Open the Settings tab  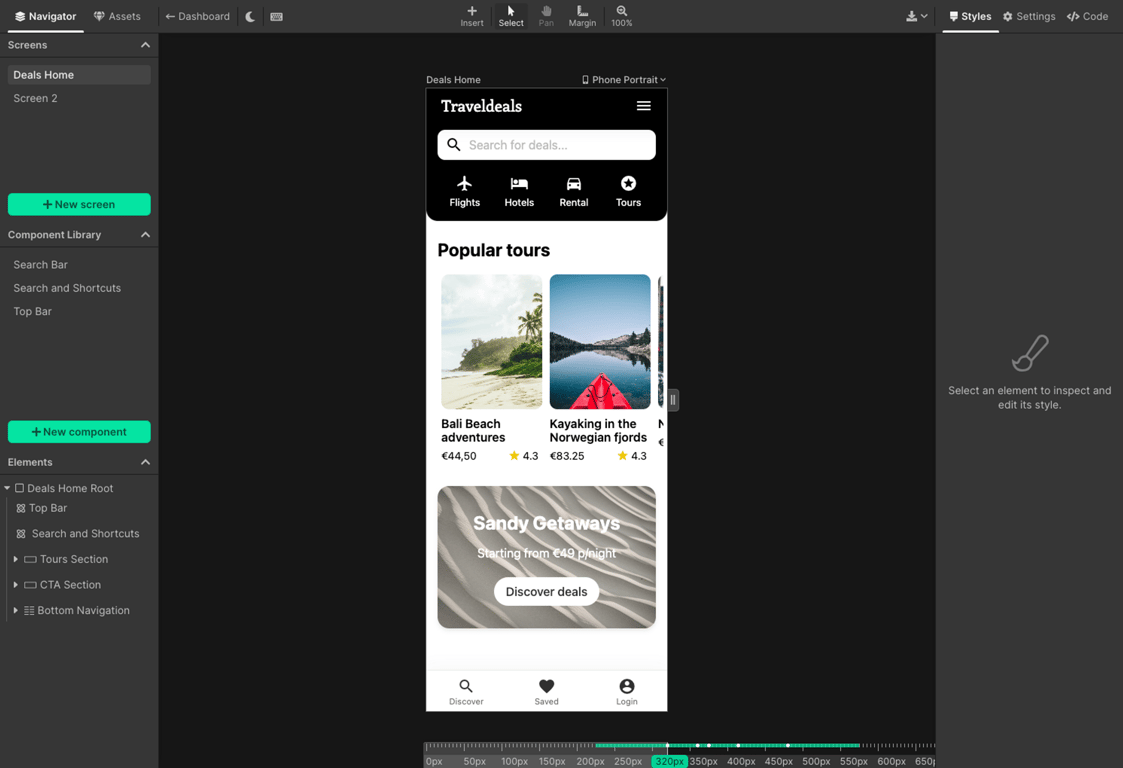[x=1029, y=16]
